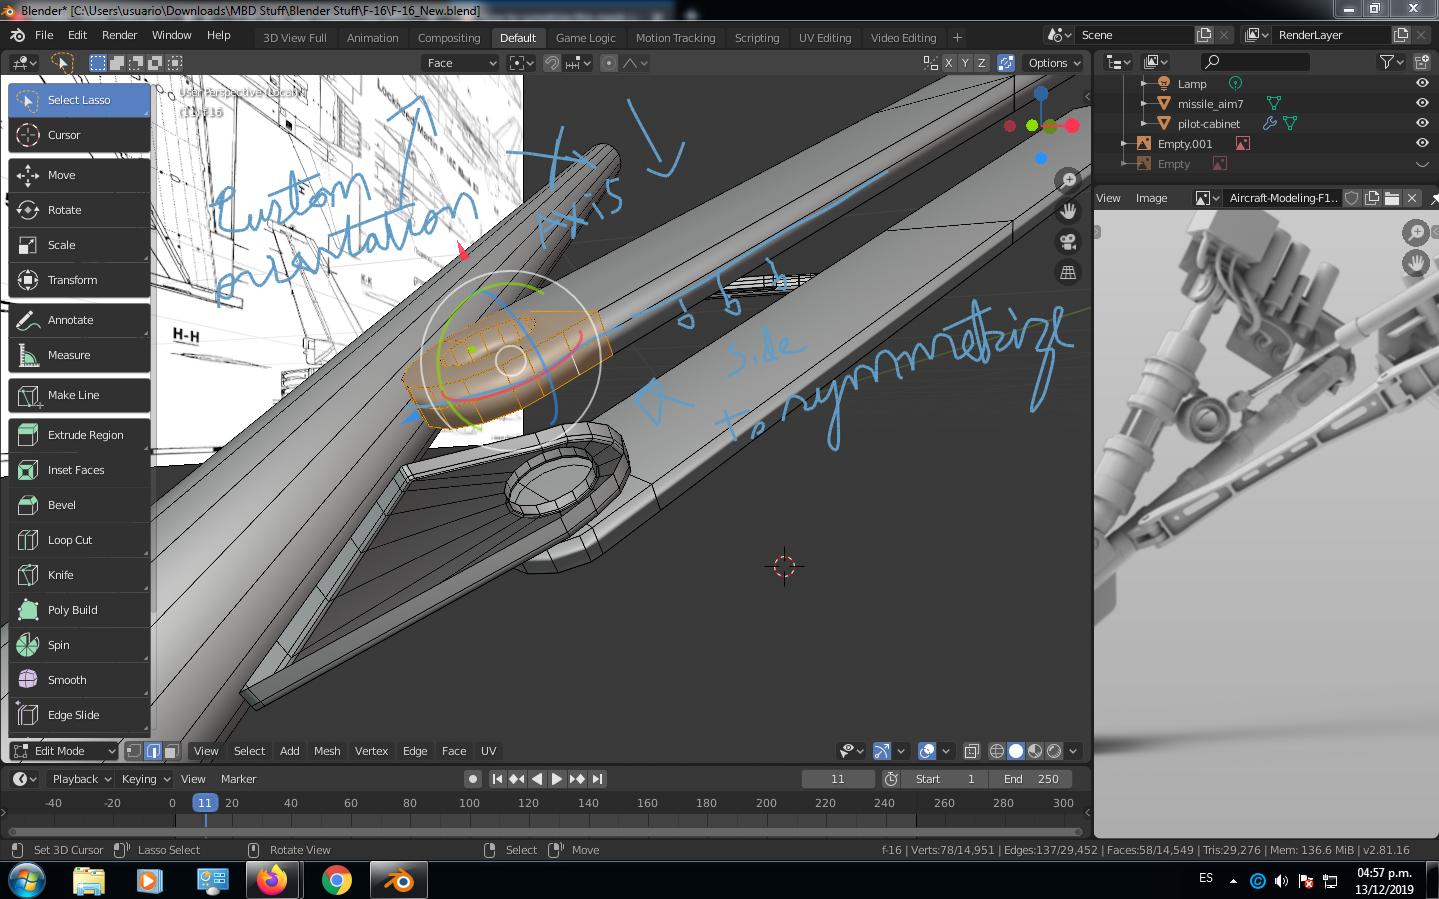Click the timeline horizontal scrollbar
The width and height of the screenshot is (1439, 899).
click(545, 831)
